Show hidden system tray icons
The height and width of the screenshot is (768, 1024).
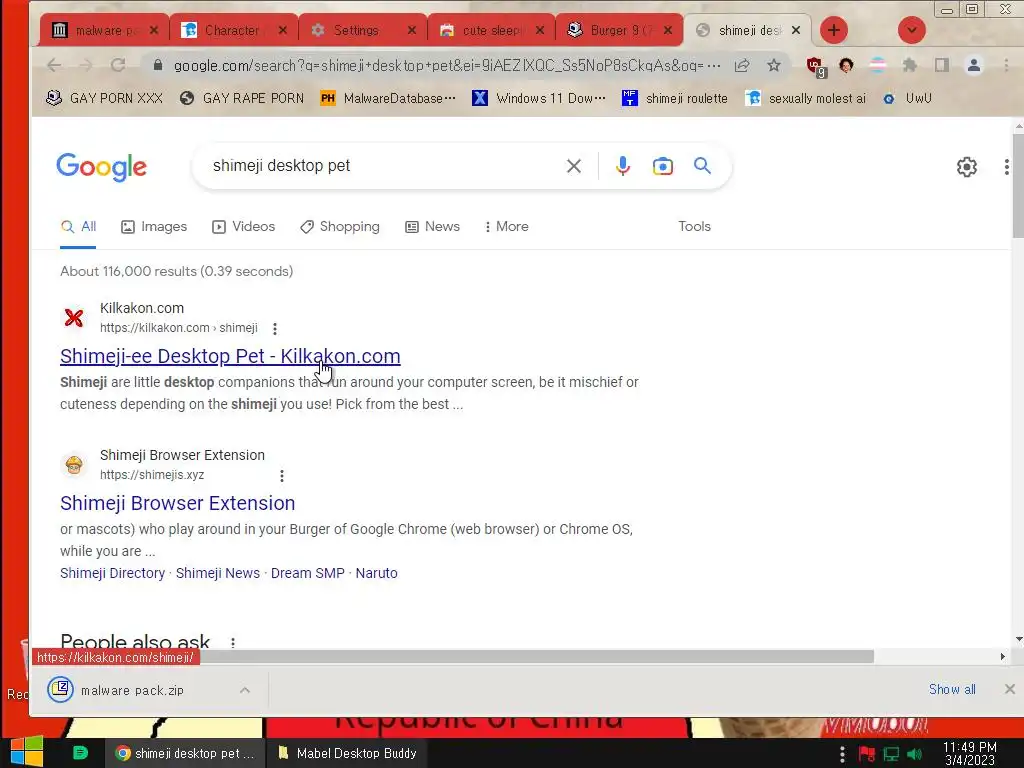pyautogui.click(x=842, y=754)
